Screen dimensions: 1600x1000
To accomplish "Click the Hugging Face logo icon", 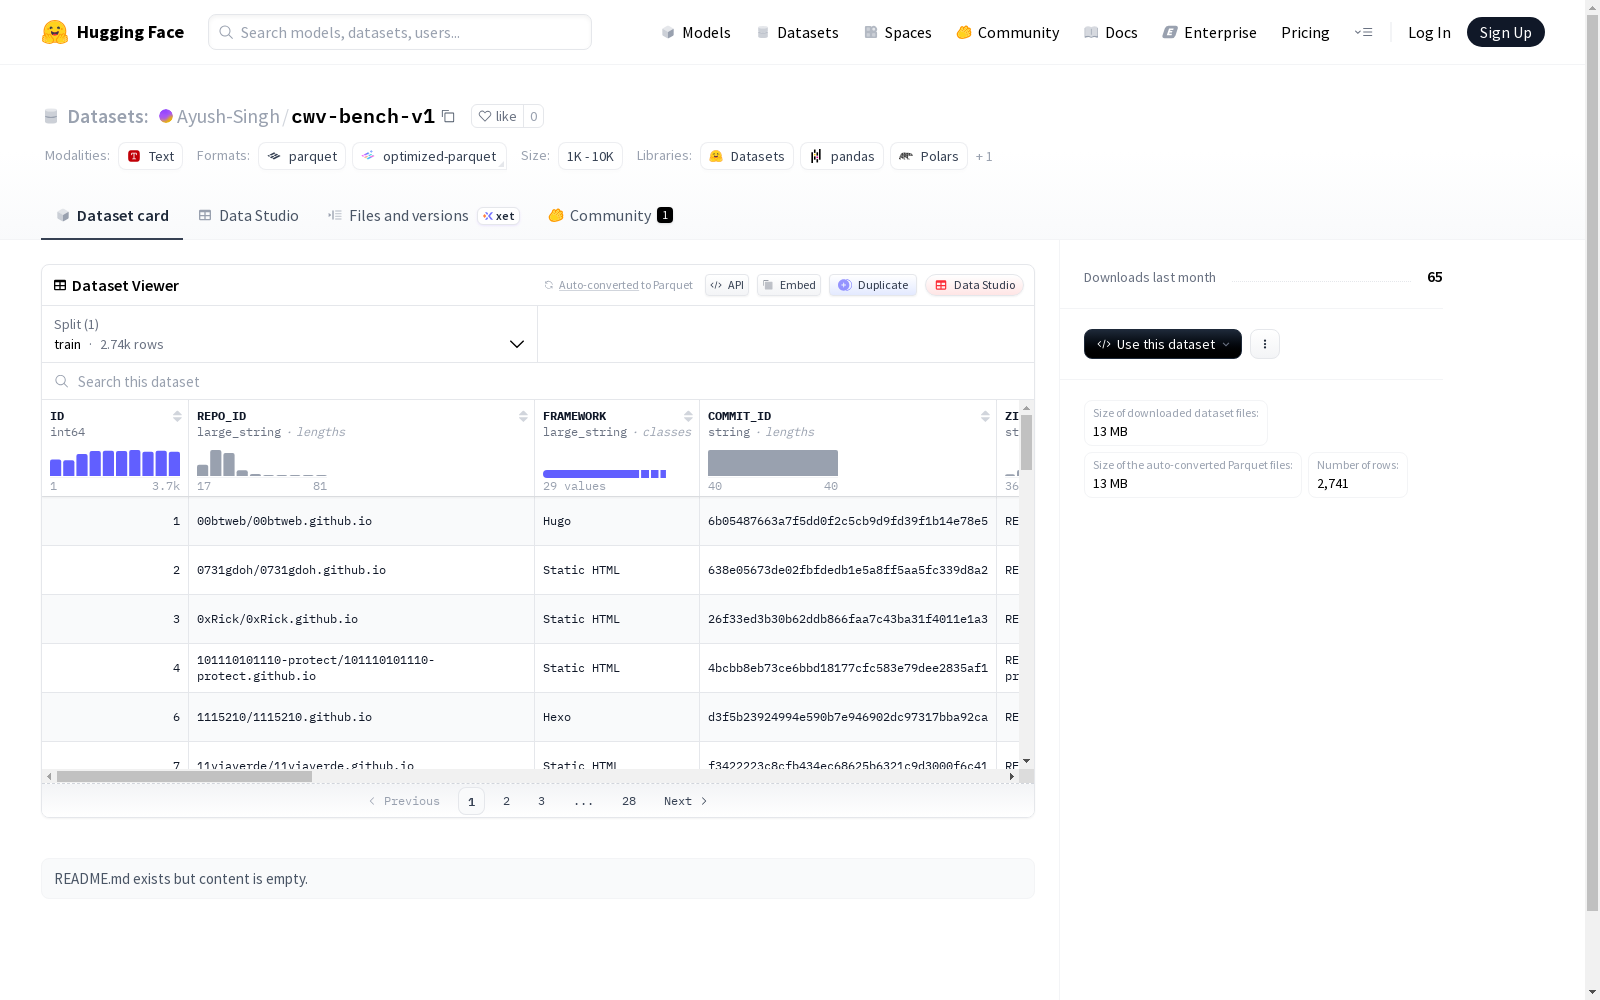I will 55,32.
